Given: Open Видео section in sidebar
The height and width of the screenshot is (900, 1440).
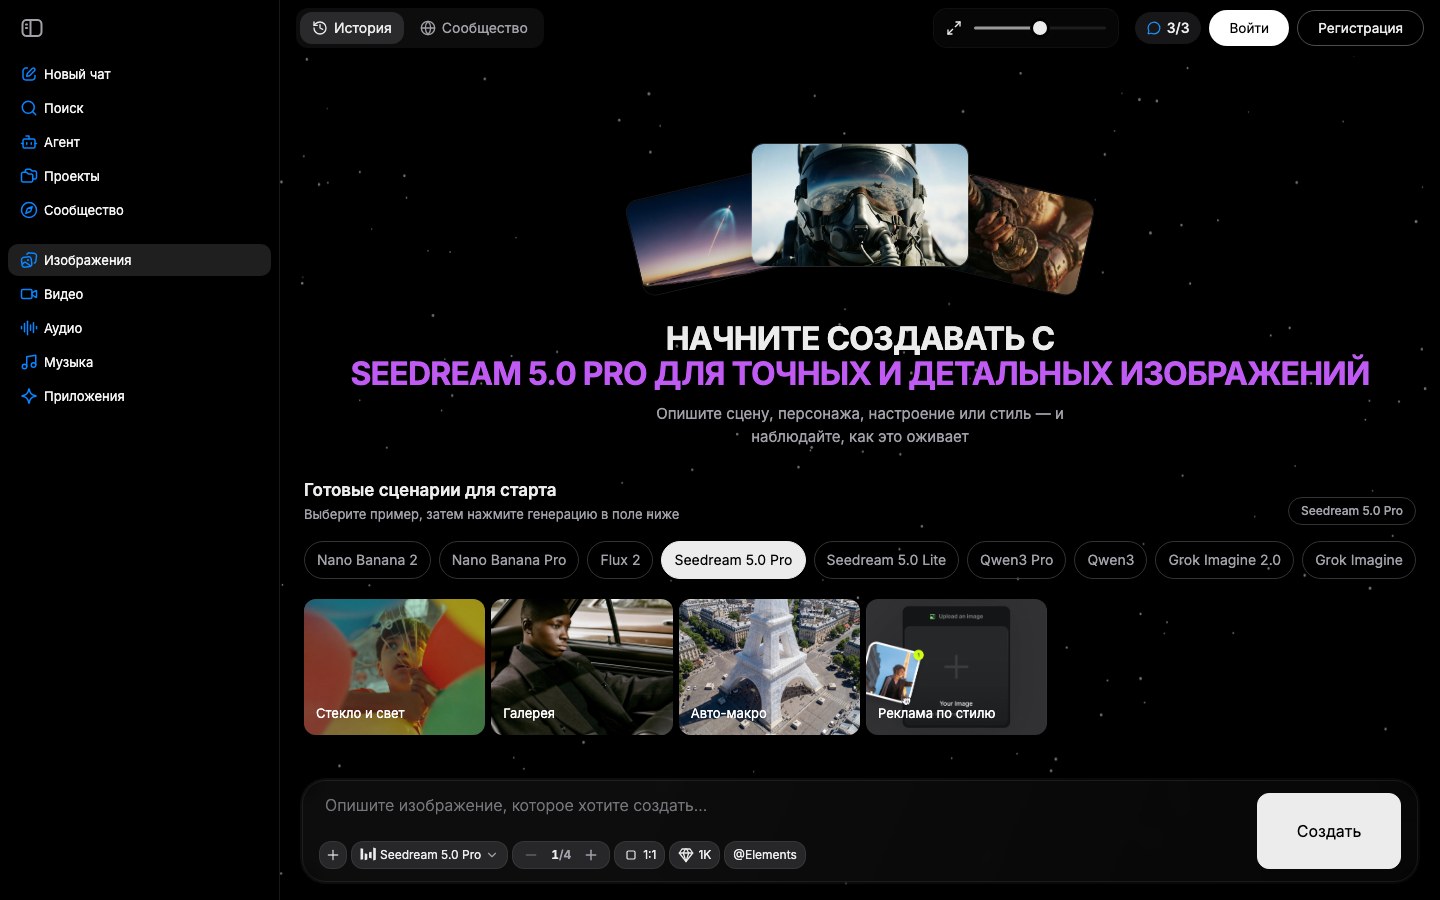Looking at the screenshot, I should tap(139, 294).
